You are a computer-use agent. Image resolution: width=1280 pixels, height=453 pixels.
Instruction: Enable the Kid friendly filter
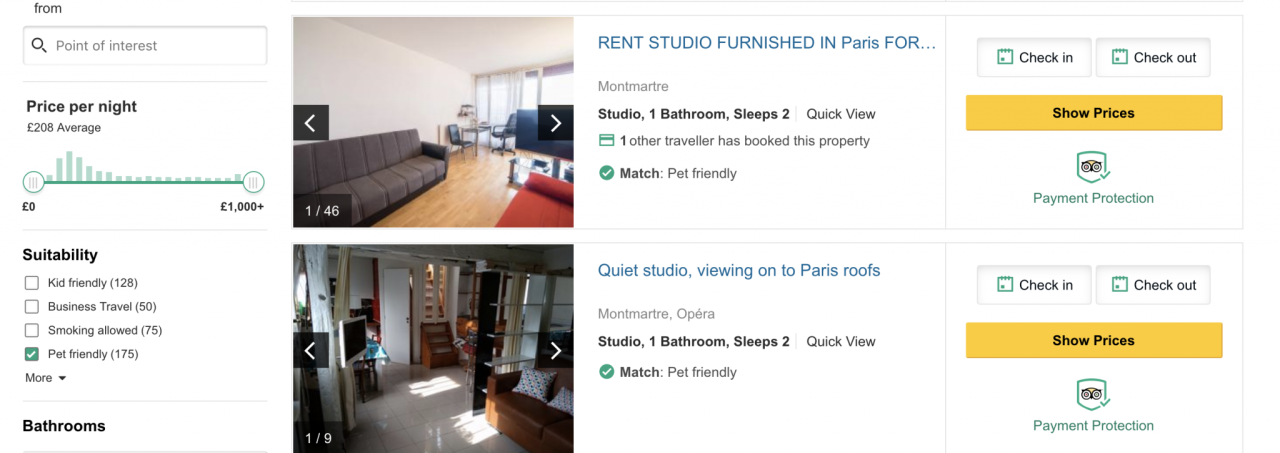pos(32,283)
